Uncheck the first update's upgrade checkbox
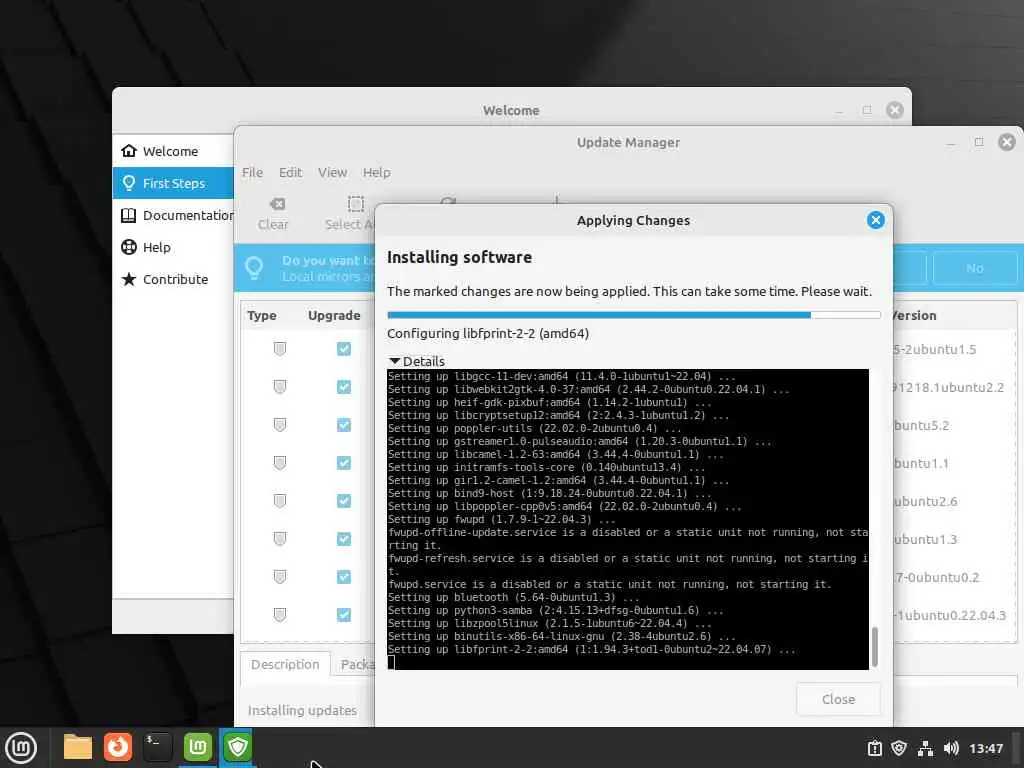 [344, 349]
